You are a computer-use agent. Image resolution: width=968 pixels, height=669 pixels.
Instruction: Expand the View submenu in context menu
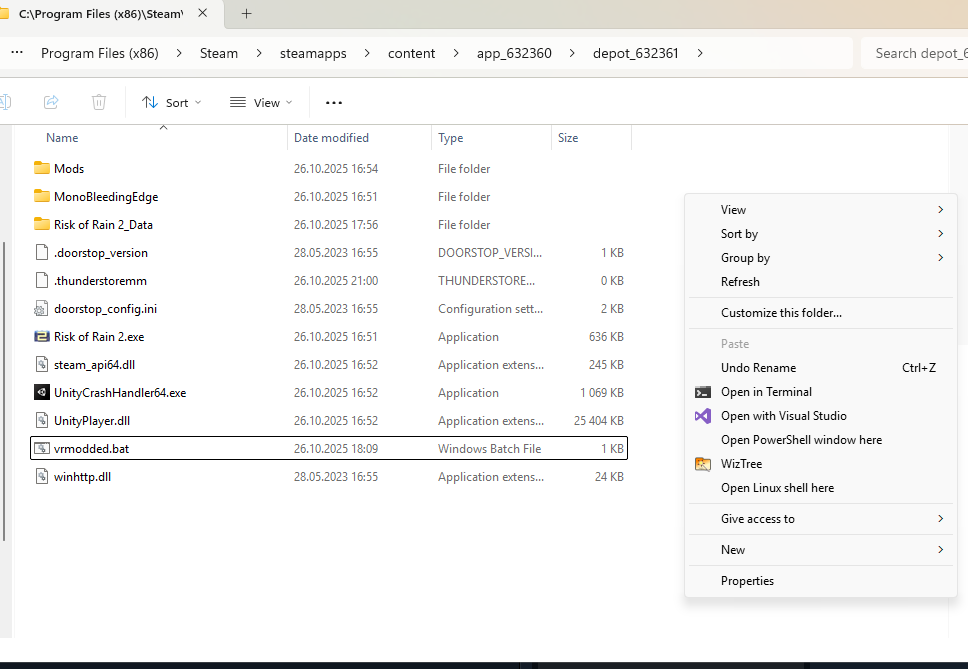pos(821,210)
